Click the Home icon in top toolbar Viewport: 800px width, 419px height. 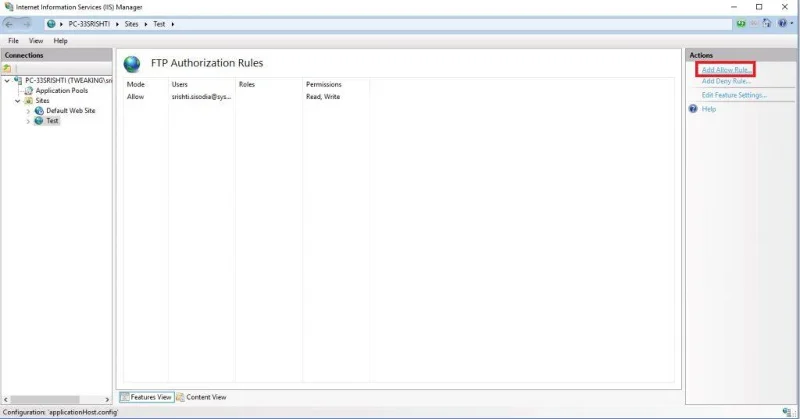[x=767, y=23]
